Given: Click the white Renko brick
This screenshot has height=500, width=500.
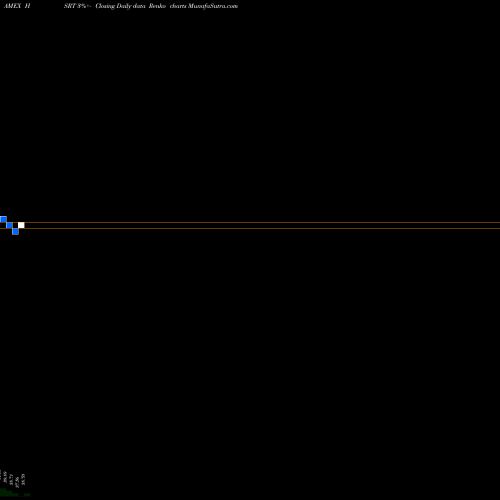Looking at the screenshot, I should 21,225.
